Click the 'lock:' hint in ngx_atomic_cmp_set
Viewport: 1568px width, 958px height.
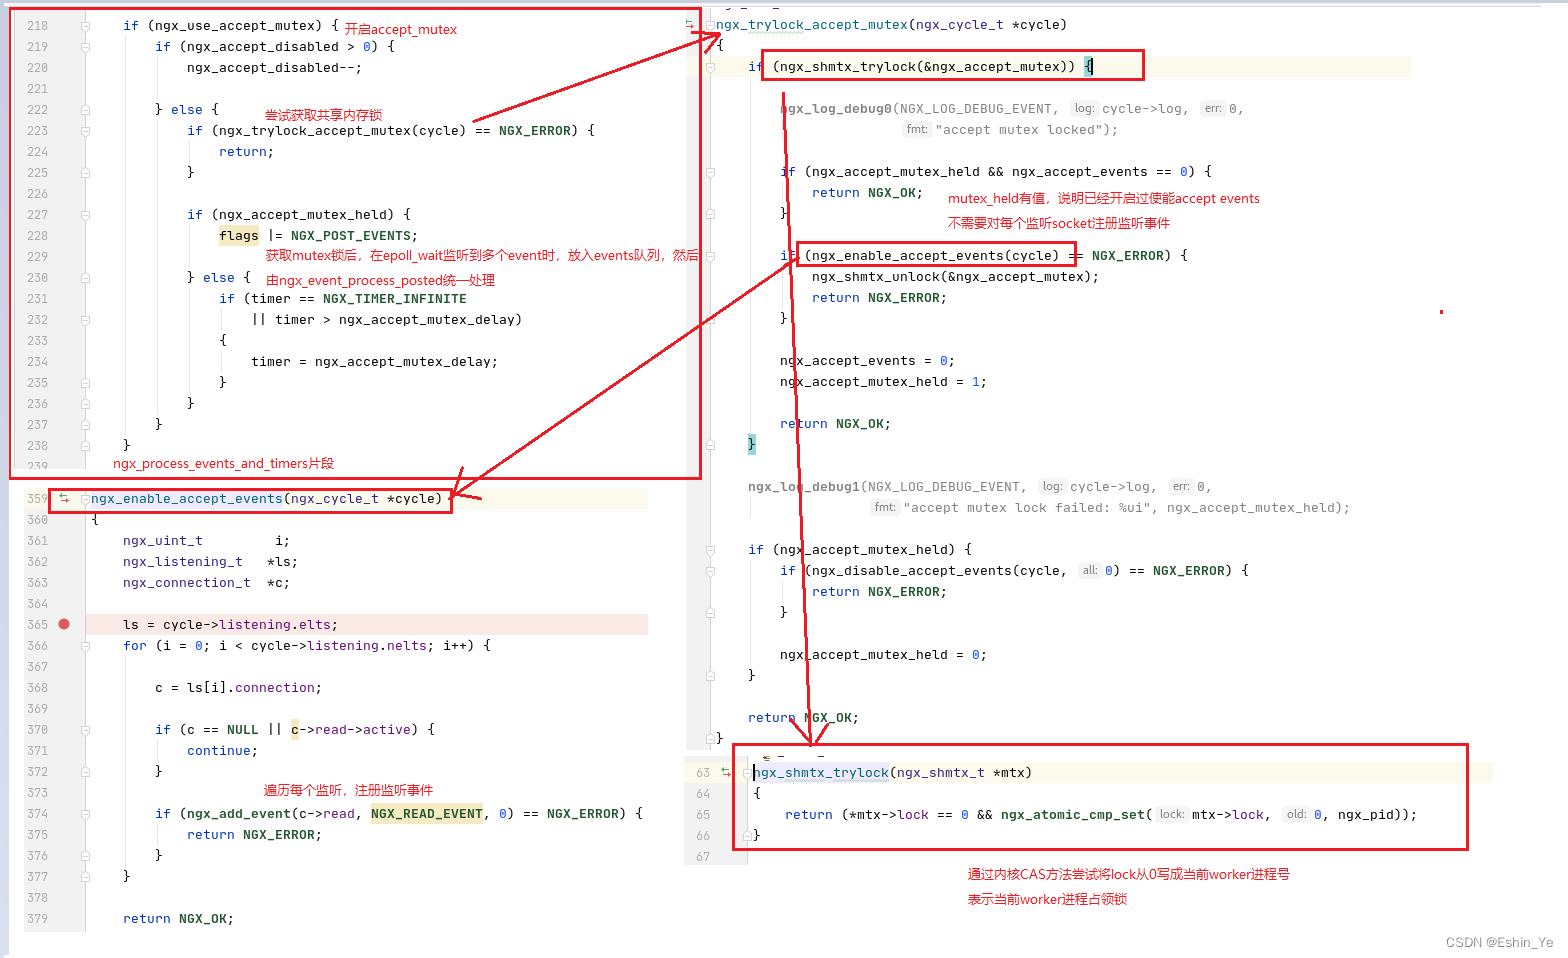point(1172,814)
